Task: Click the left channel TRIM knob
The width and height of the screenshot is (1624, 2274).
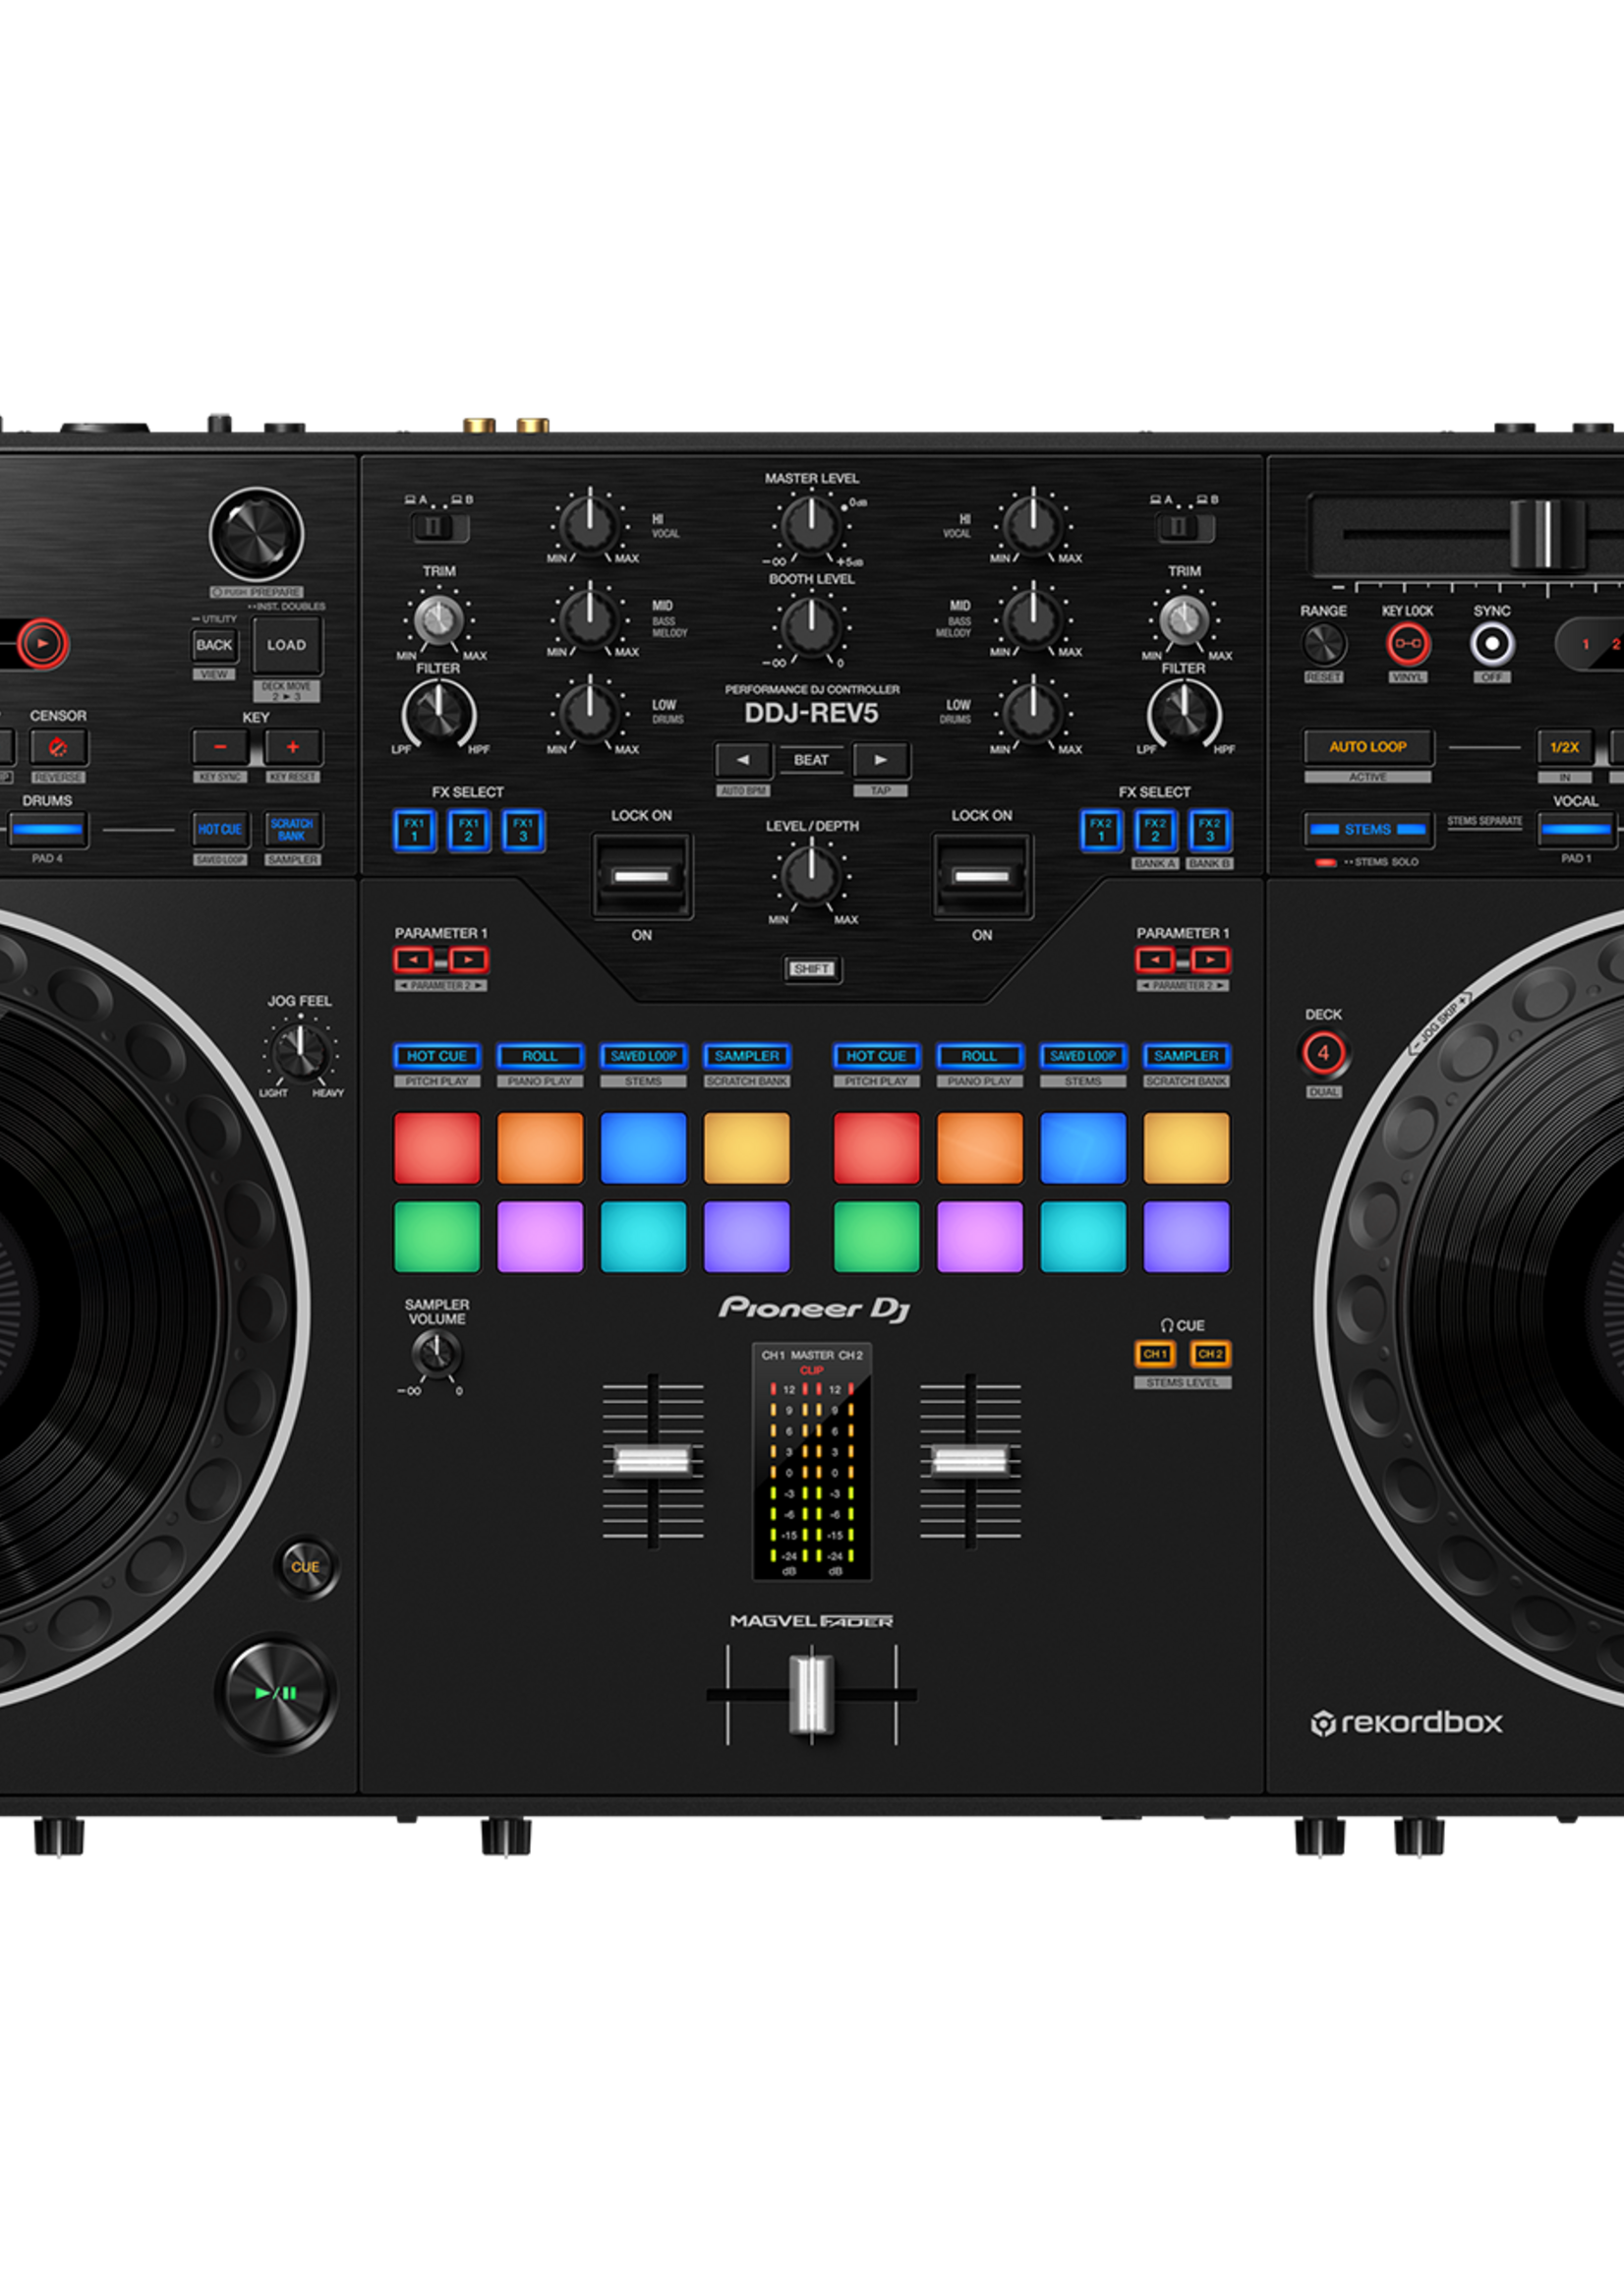Action: [x=438, y=620]
